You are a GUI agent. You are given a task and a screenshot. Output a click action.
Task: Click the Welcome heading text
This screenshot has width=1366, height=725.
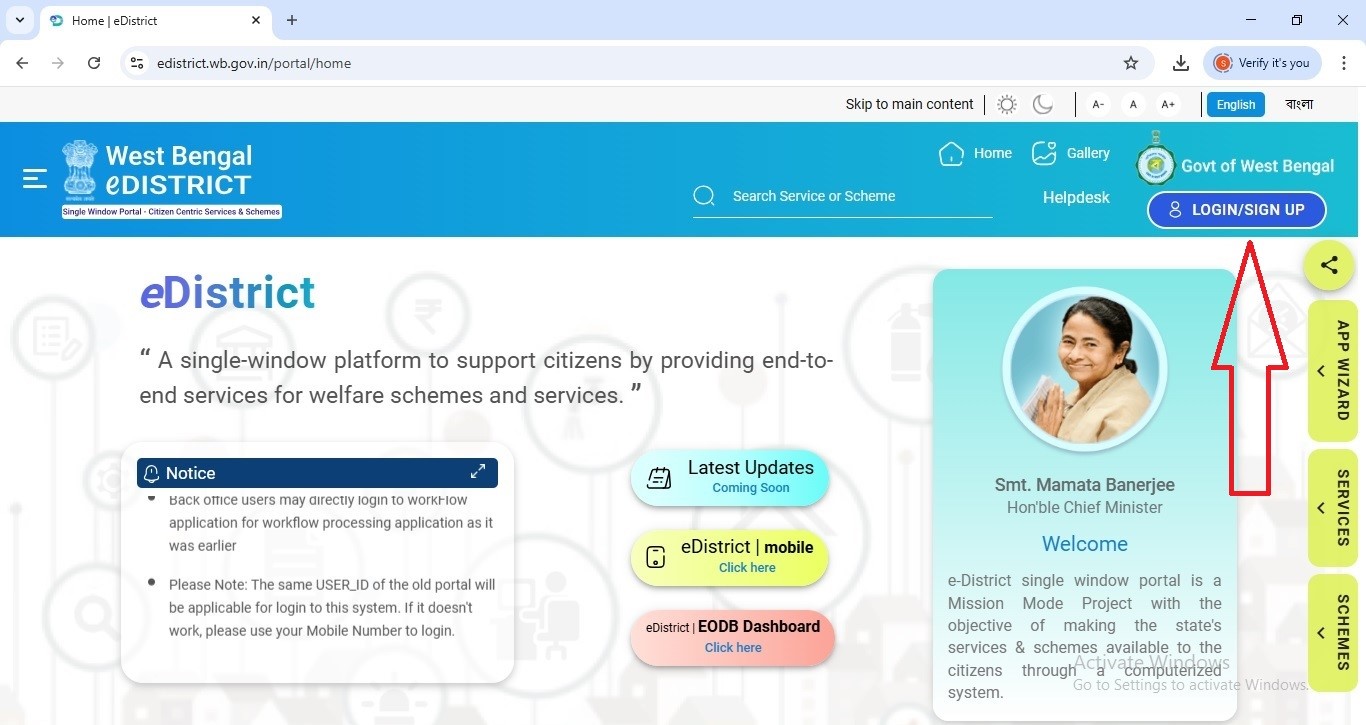point(1084,544)
